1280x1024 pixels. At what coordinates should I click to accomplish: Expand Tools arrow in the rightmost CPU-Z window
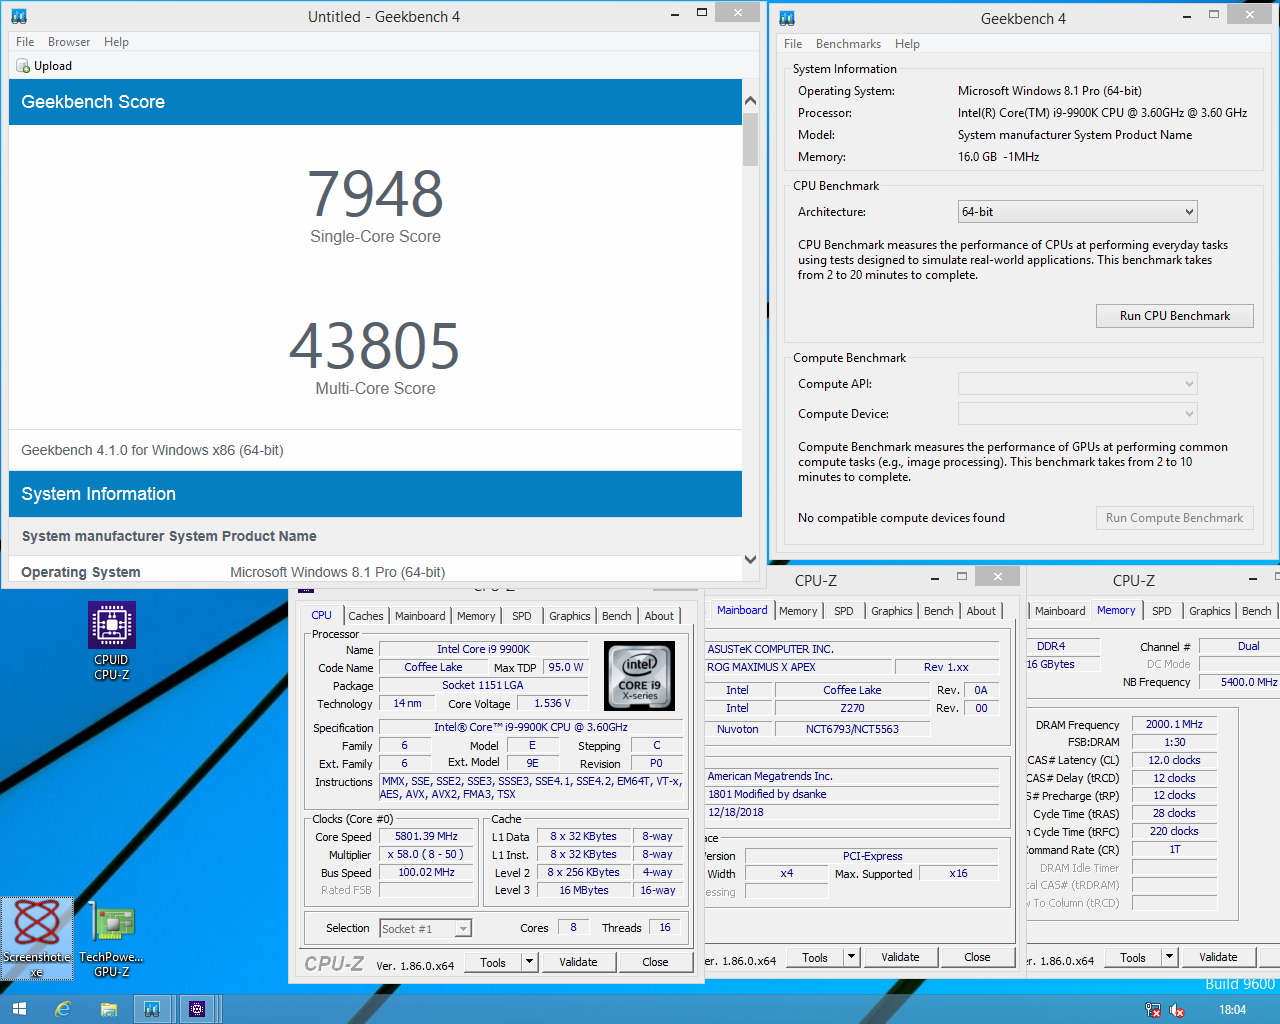coord(1170,957)
